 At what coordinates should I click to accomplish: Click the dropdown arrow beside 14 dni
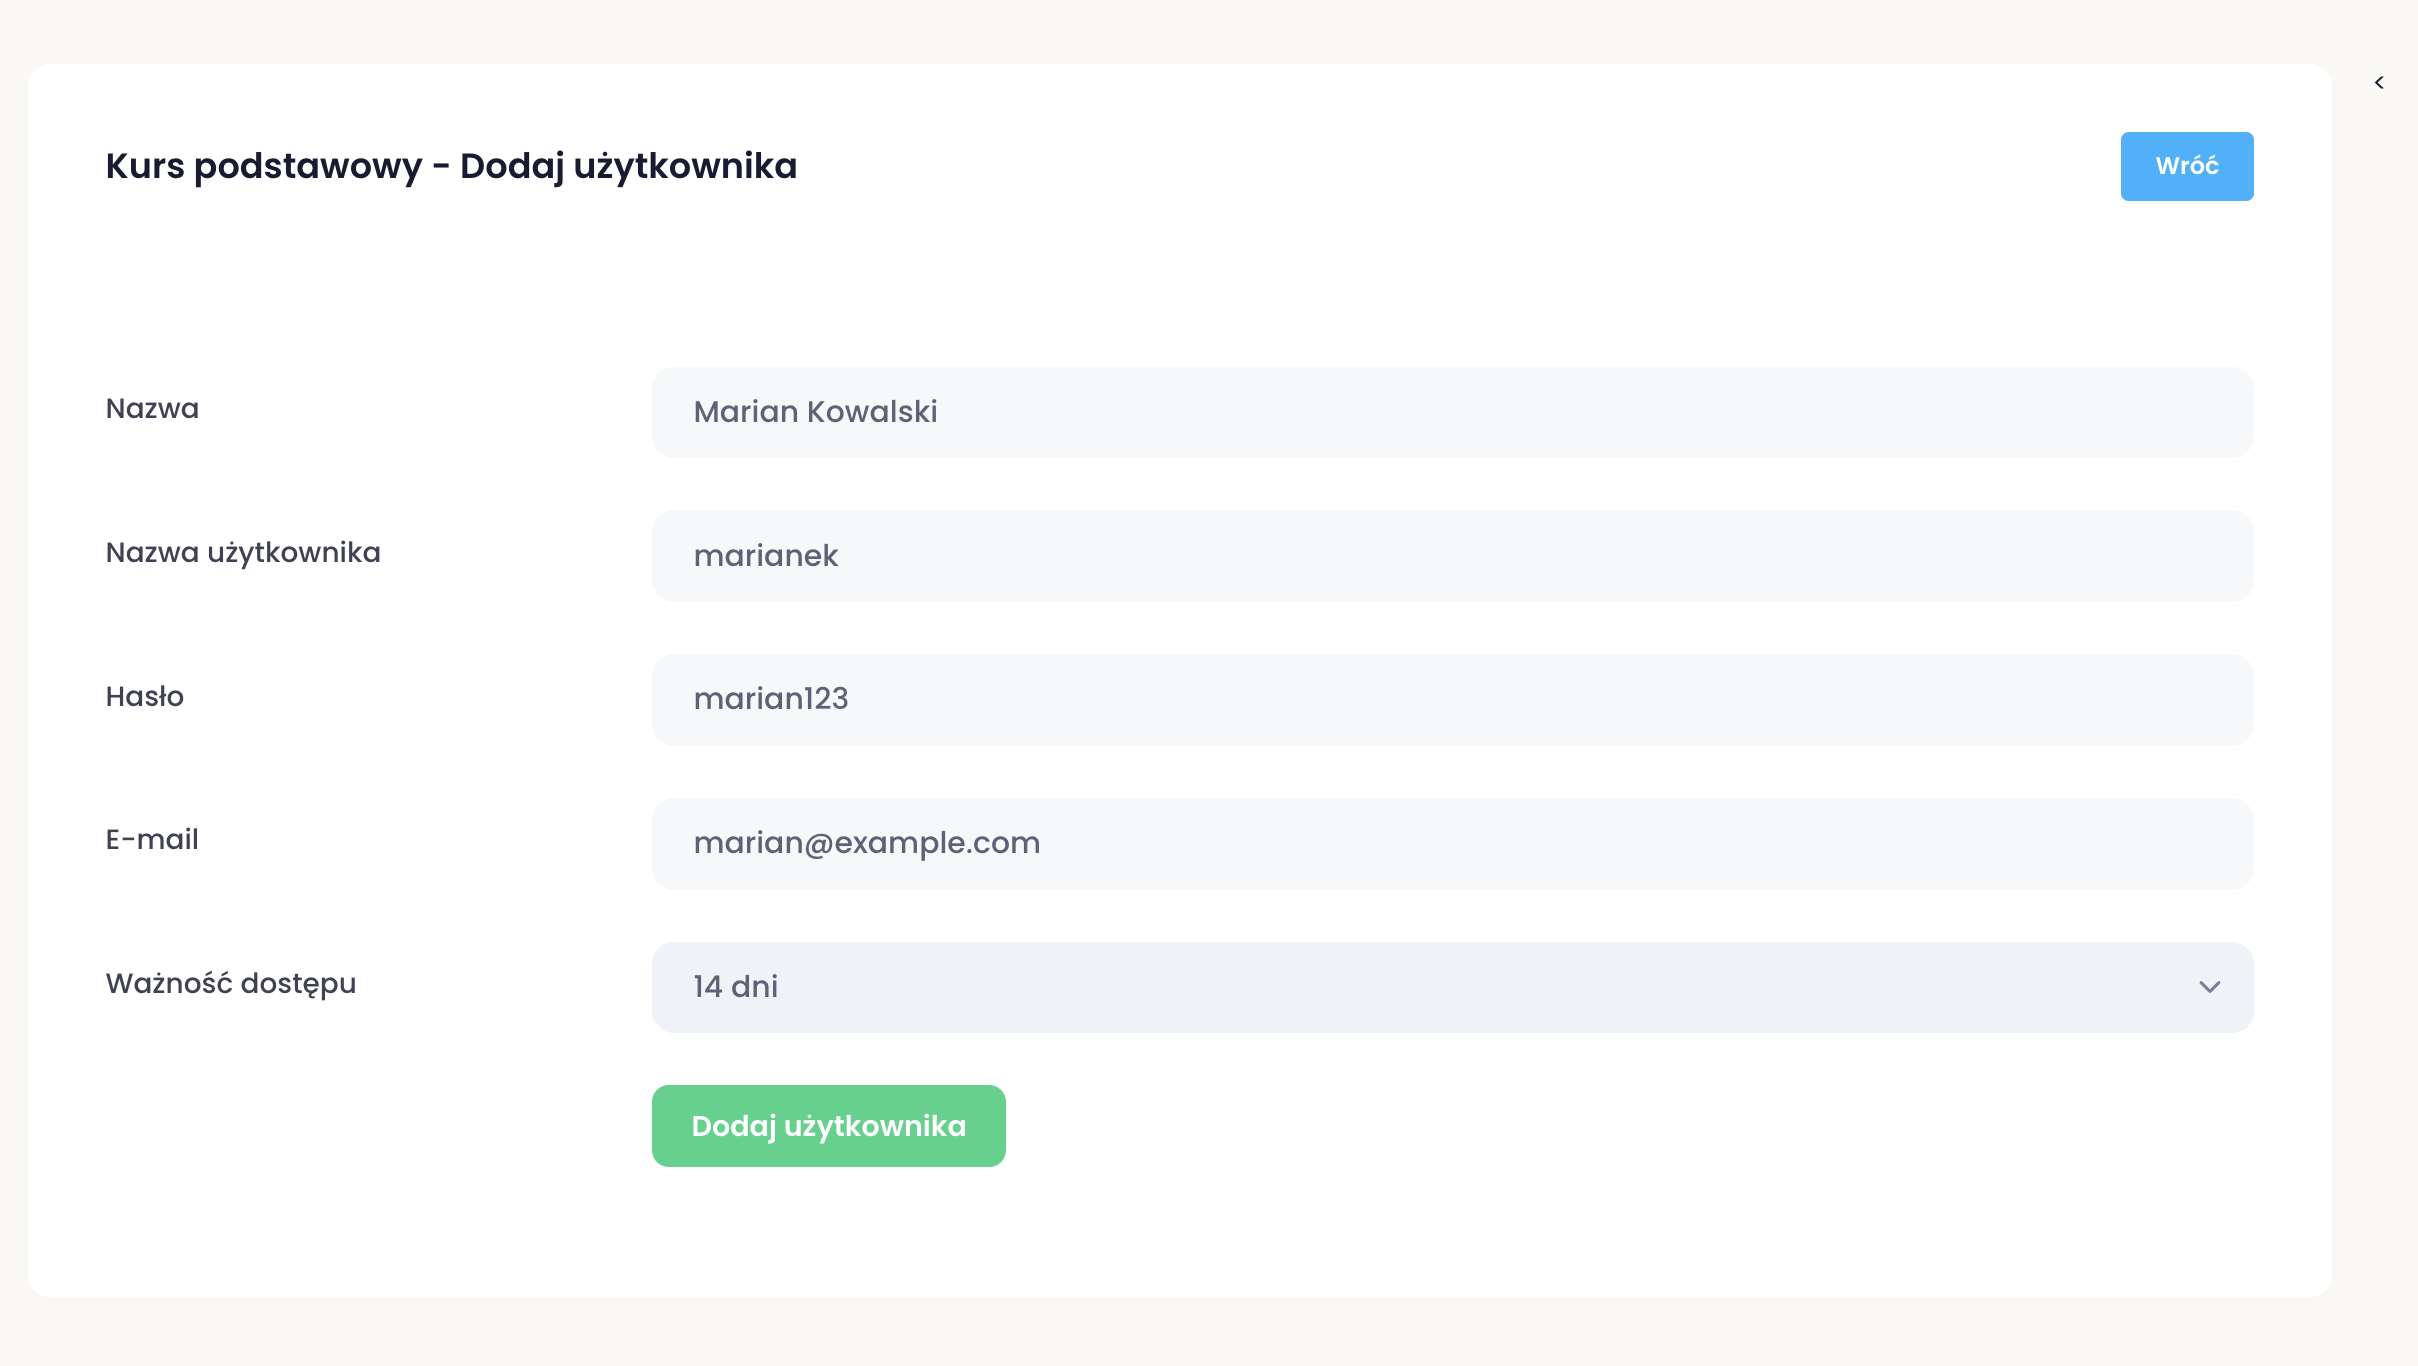click(x=2209, y=987)
